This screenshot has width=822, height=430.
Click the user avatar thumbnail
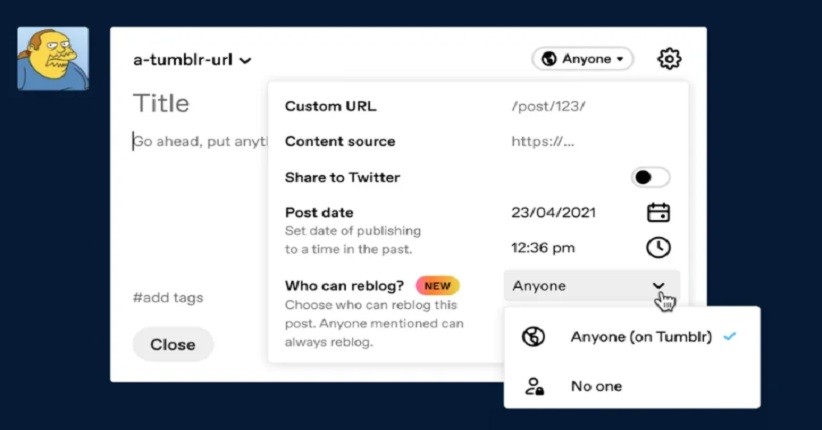tap(53, 58)
